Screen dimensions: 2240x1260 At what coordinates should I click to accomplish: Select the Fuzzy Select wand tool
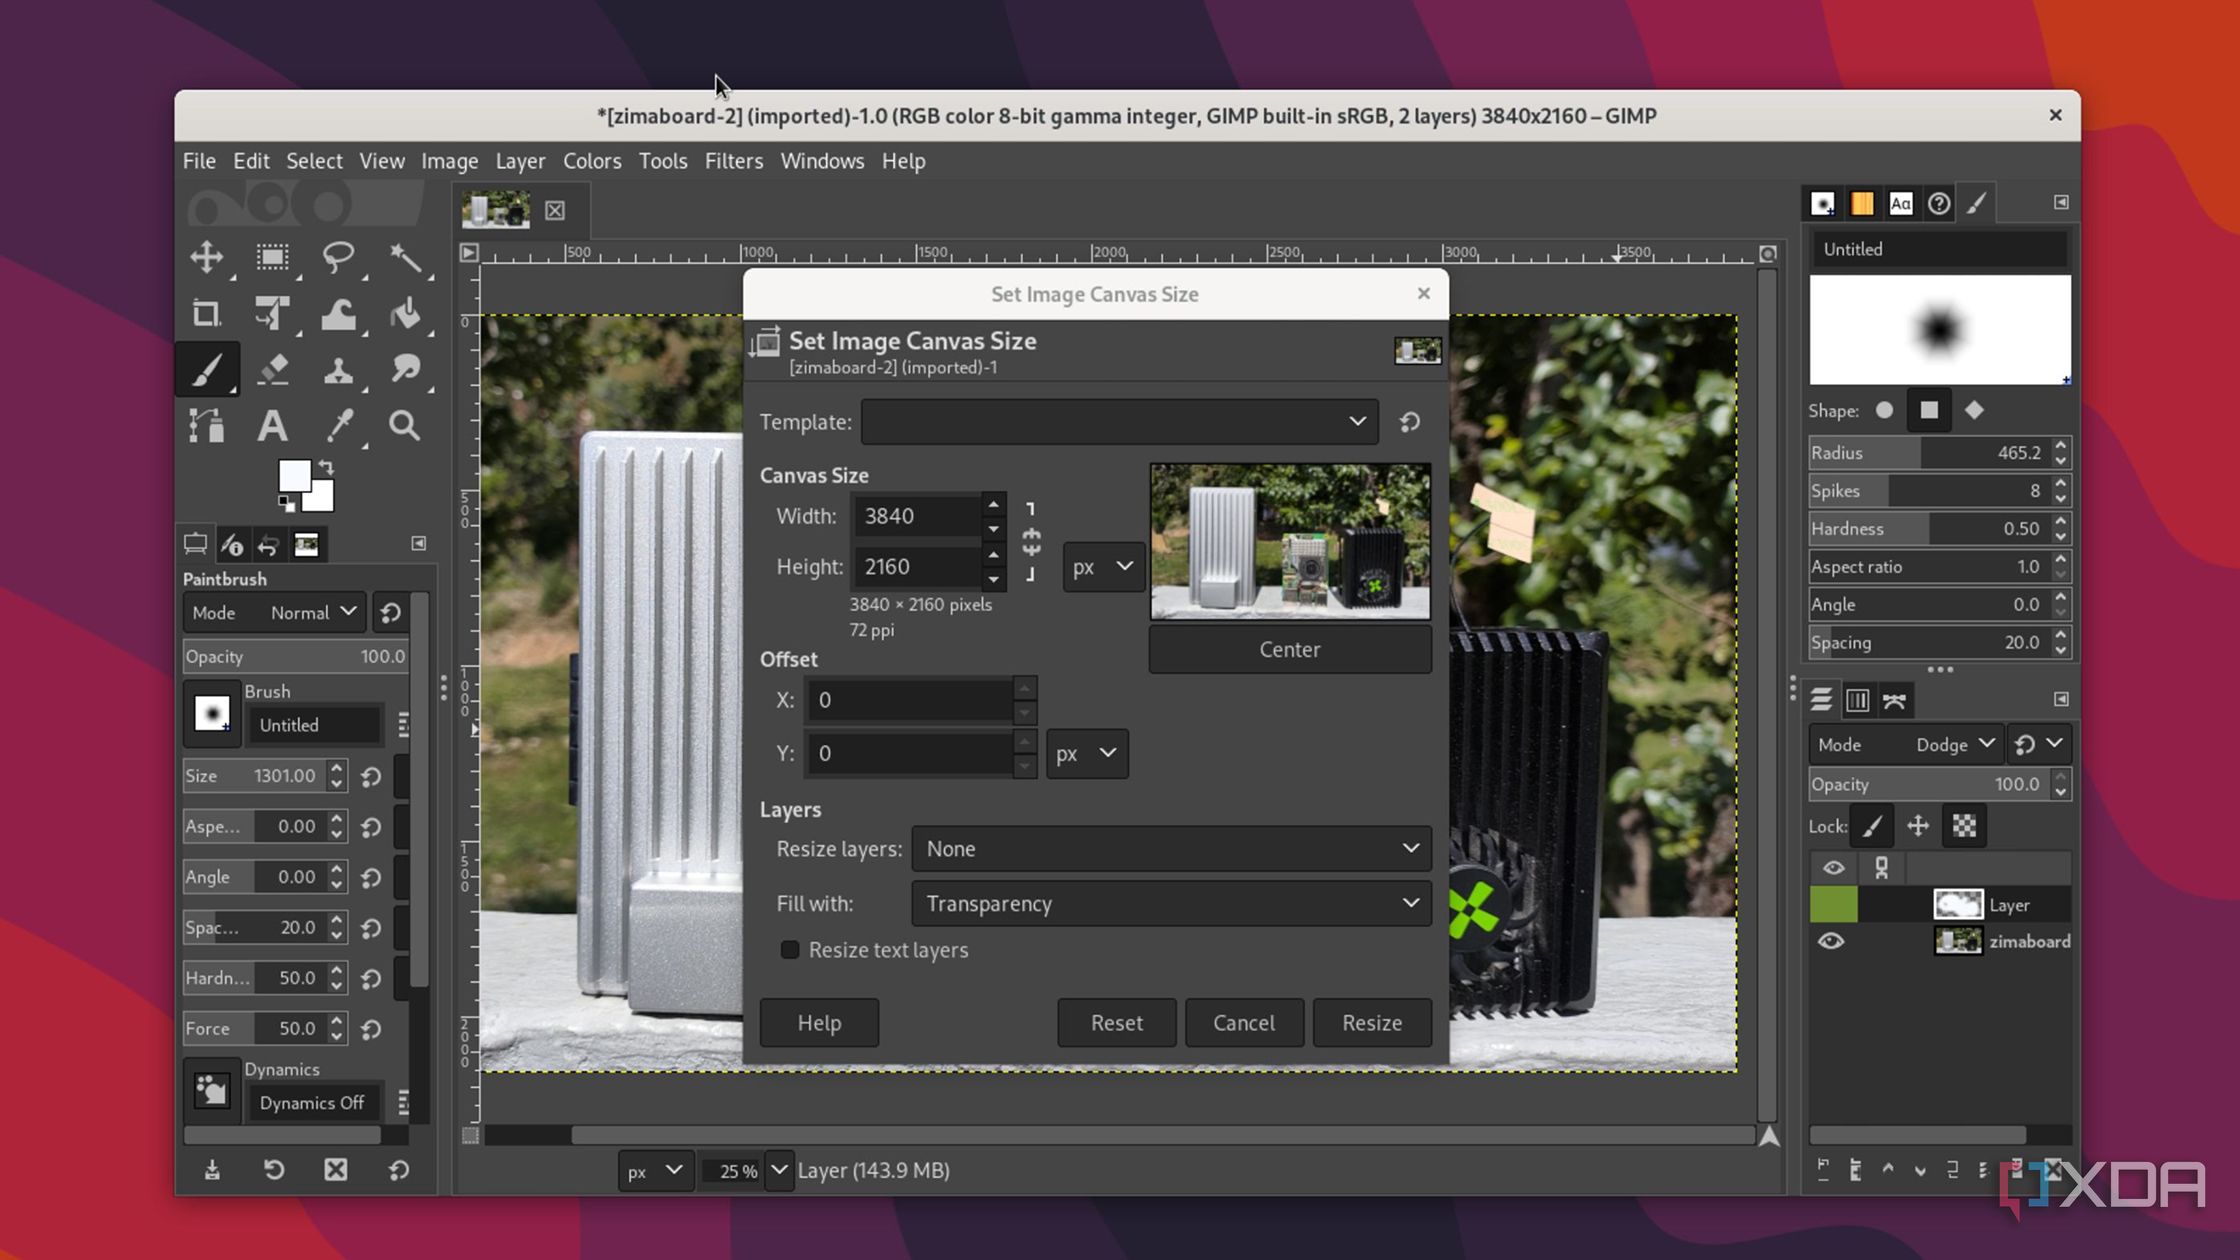tap(405, 257)
